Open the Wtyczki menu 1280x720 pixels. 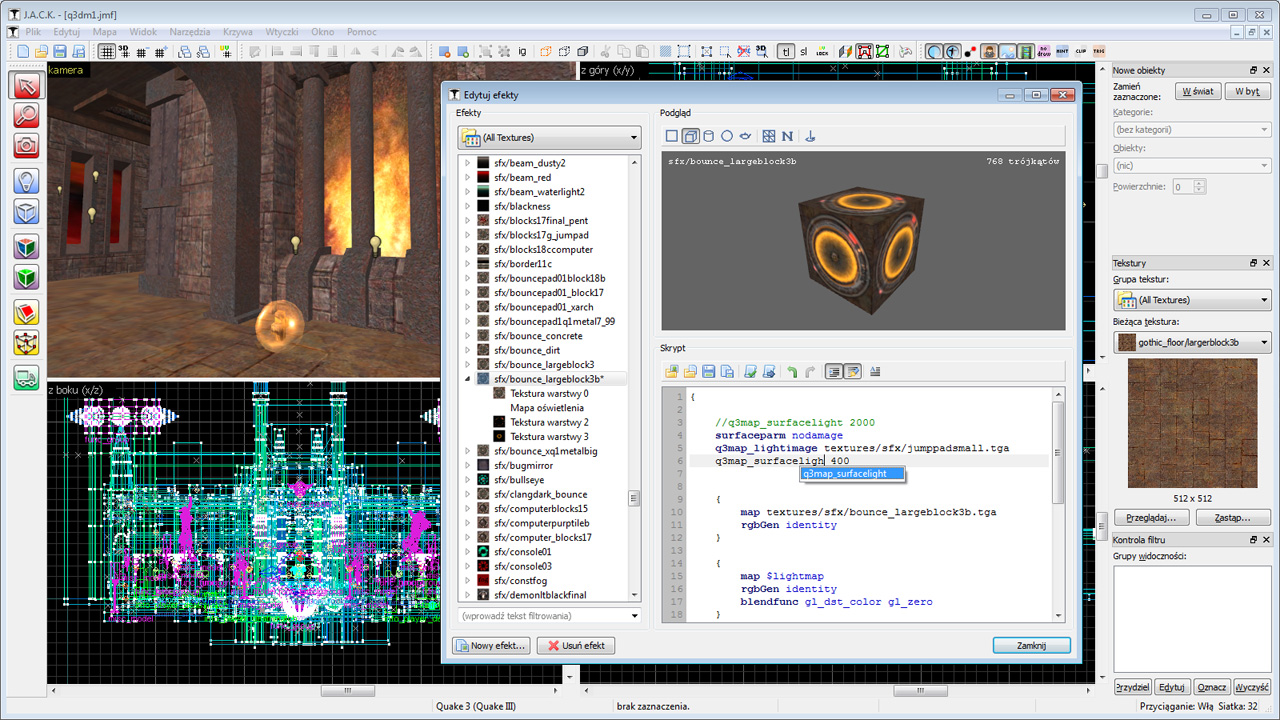(283, 32)
